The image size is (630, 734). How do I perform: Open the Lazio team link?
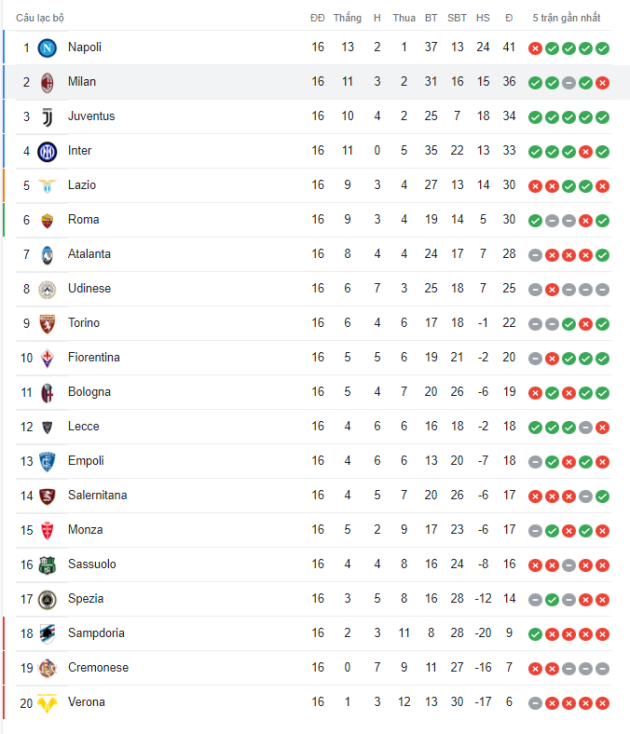pyautogui.click(x=82, y=185)
